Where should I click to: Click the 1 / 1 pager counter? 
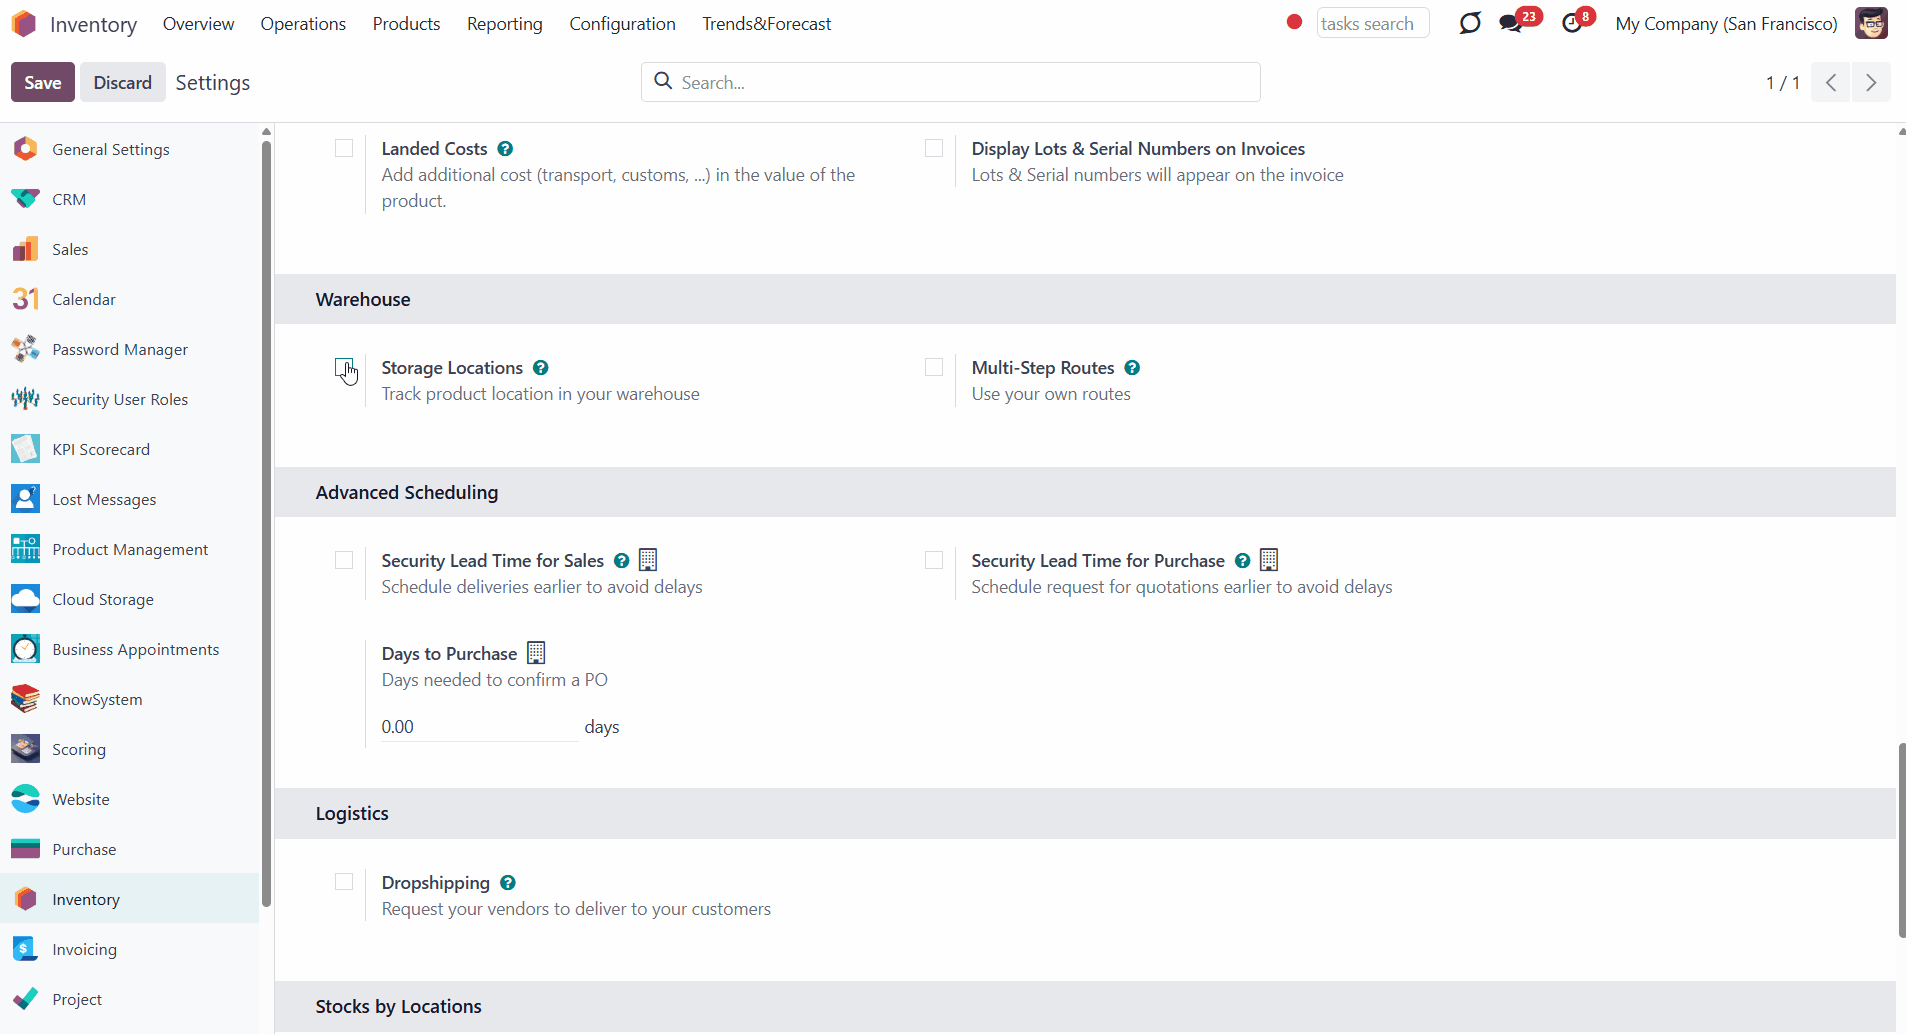point(1782,82)
